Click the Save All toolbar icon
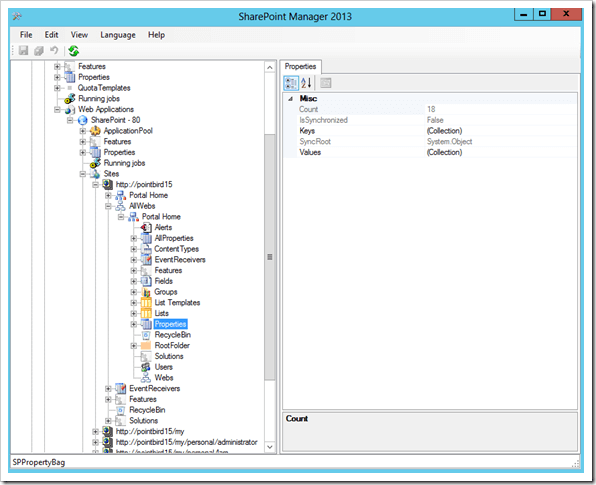The image size is (596, 485). coord(39,50)
